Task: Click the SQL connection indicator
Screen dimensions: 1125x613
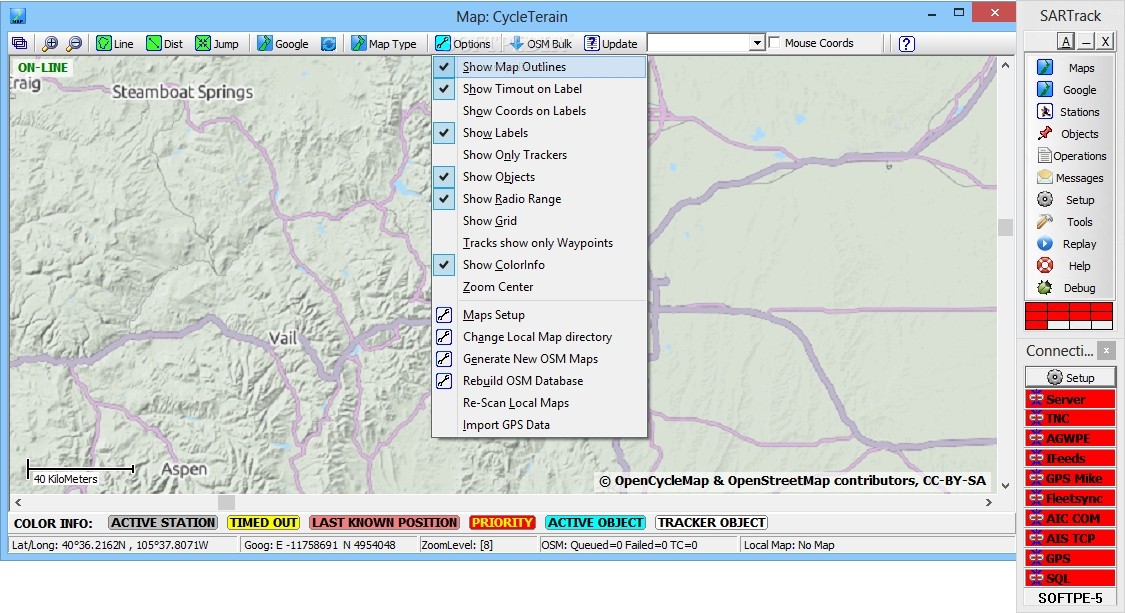Action: (1070, 578)
